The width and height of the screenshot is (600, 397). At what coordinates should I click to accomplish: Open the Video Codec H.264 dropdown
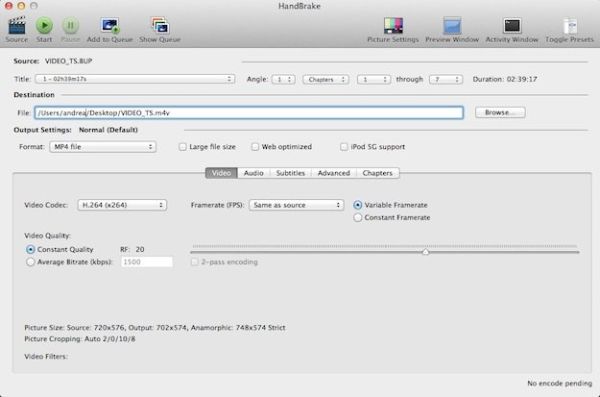(x=122, y=205)
